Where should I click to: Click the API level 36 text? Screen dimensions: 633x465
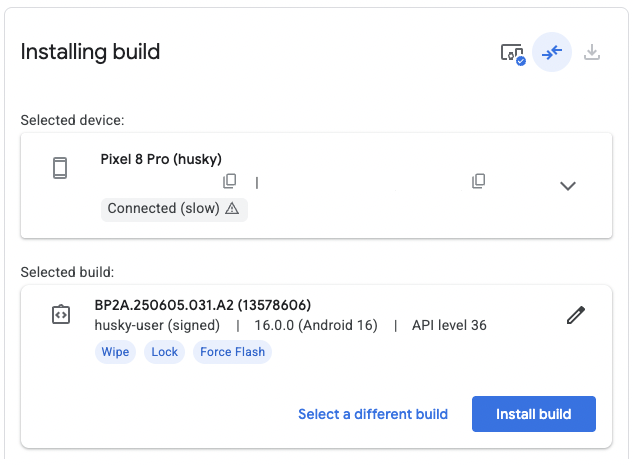[449, 325]
